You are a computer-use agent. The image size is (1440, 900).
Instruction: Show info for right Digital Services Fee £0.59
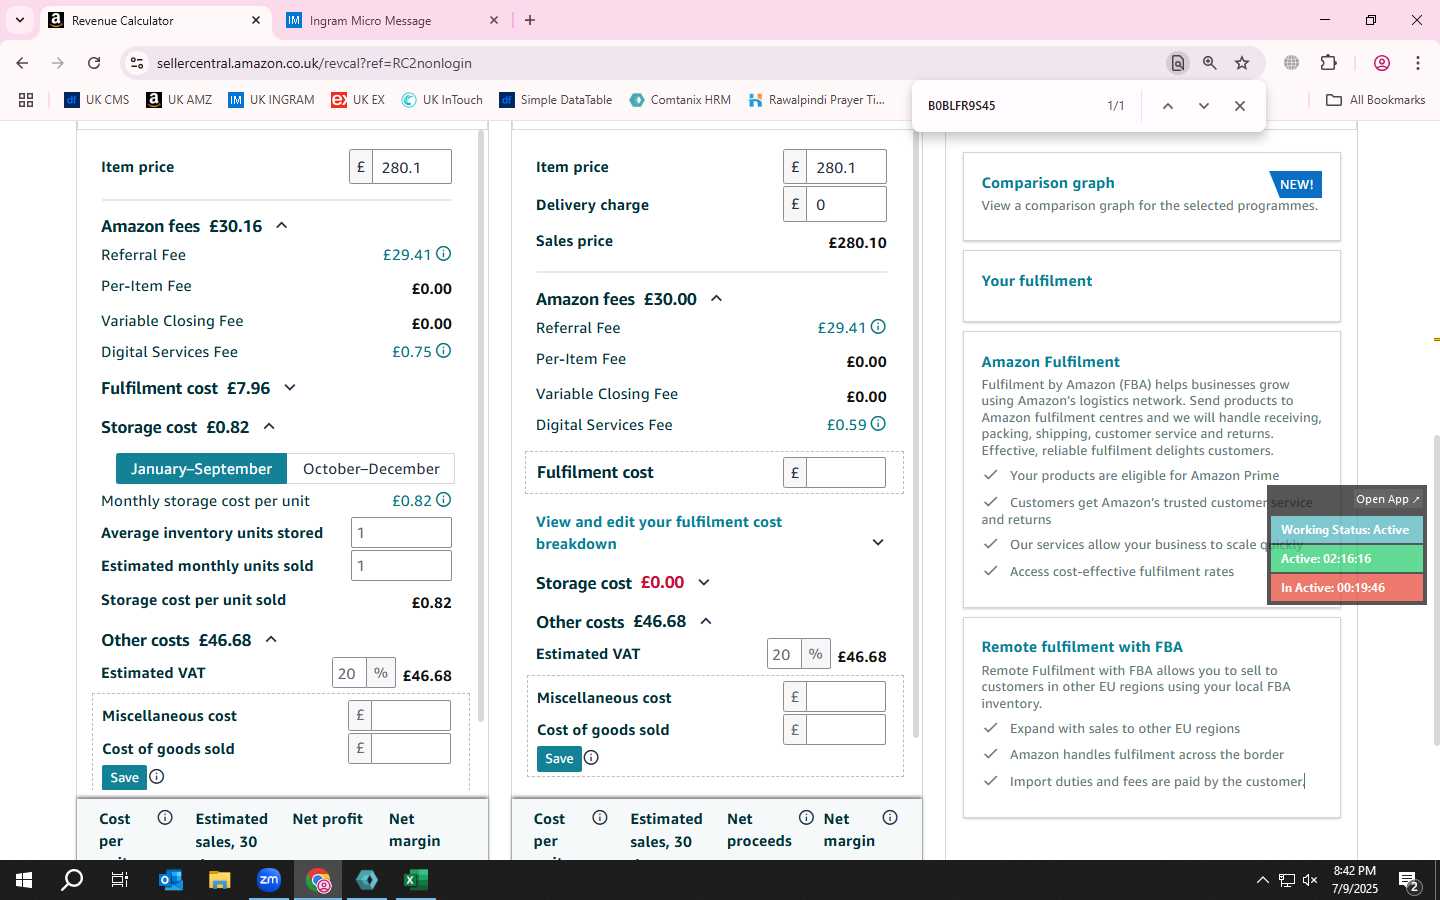tap(878, 424)
